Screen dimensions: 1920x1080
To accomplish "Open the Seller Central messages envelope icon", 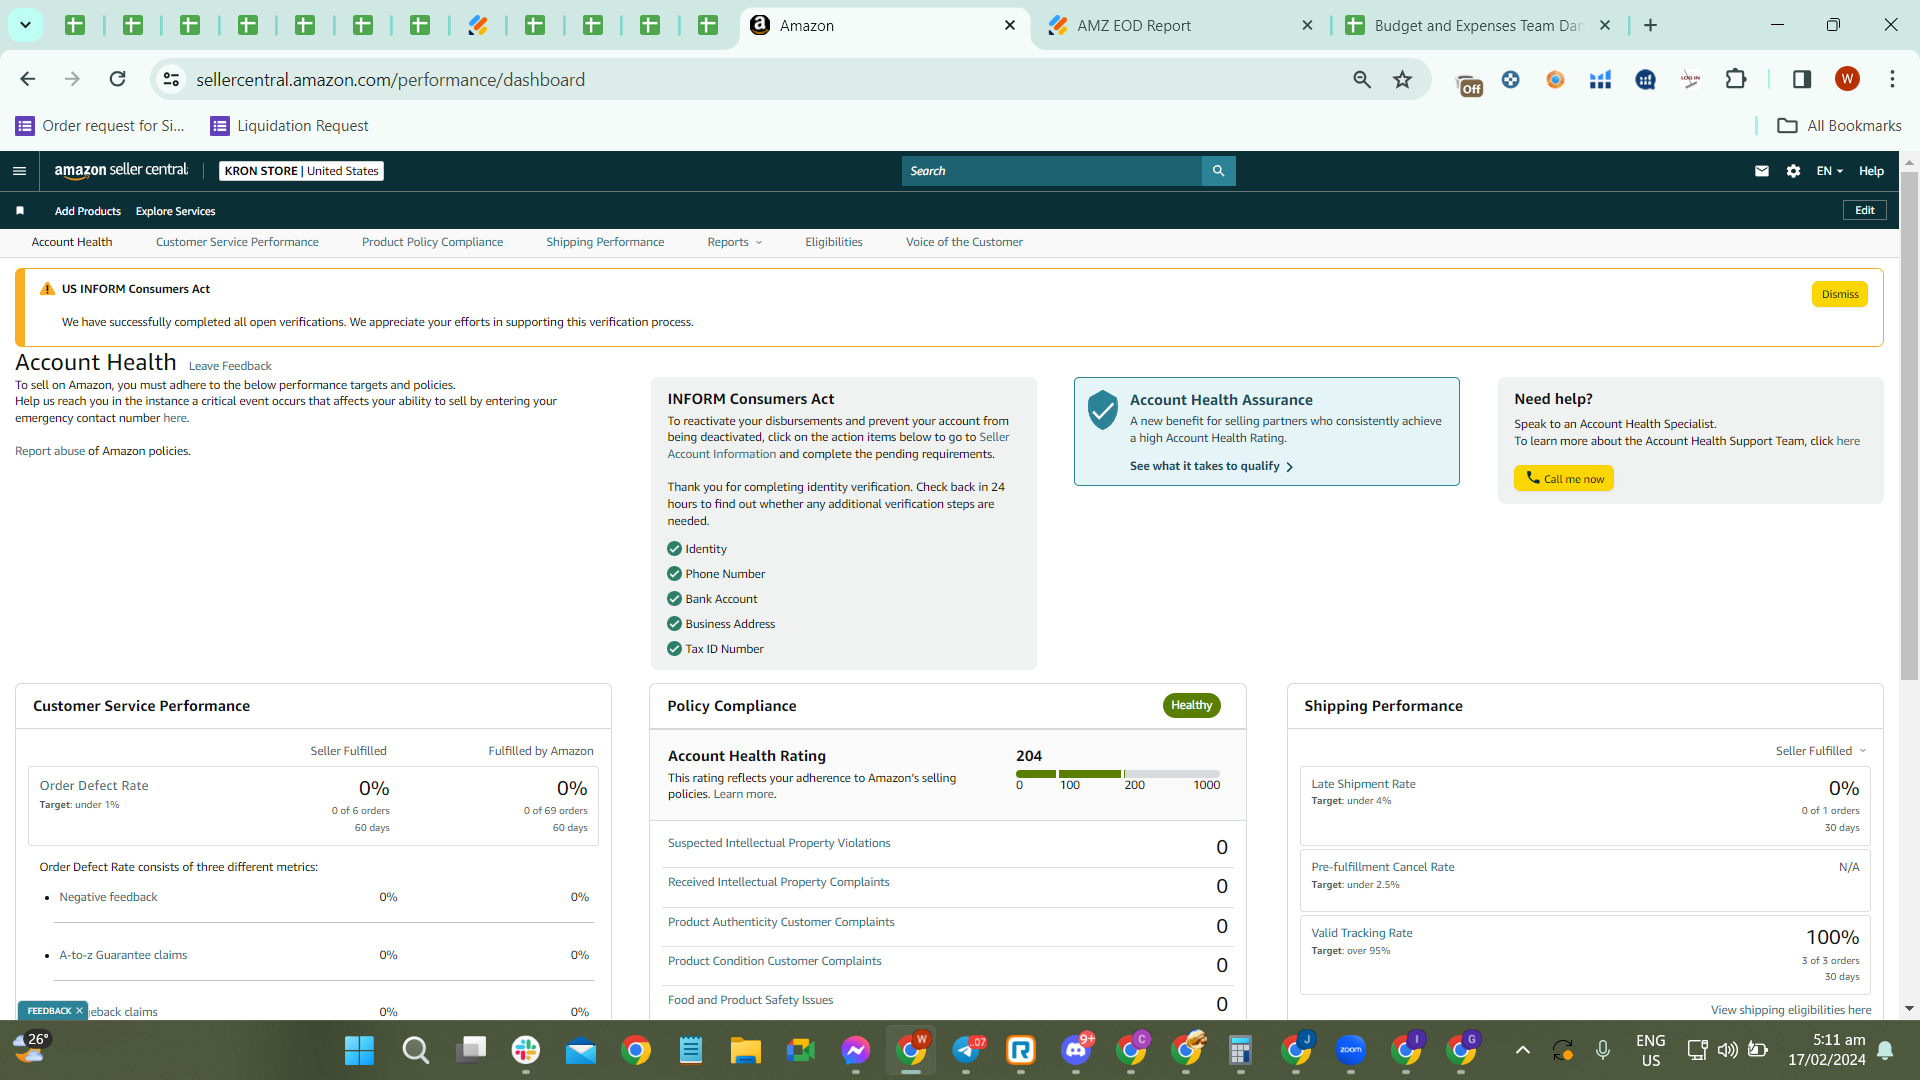I will 1762,171.
